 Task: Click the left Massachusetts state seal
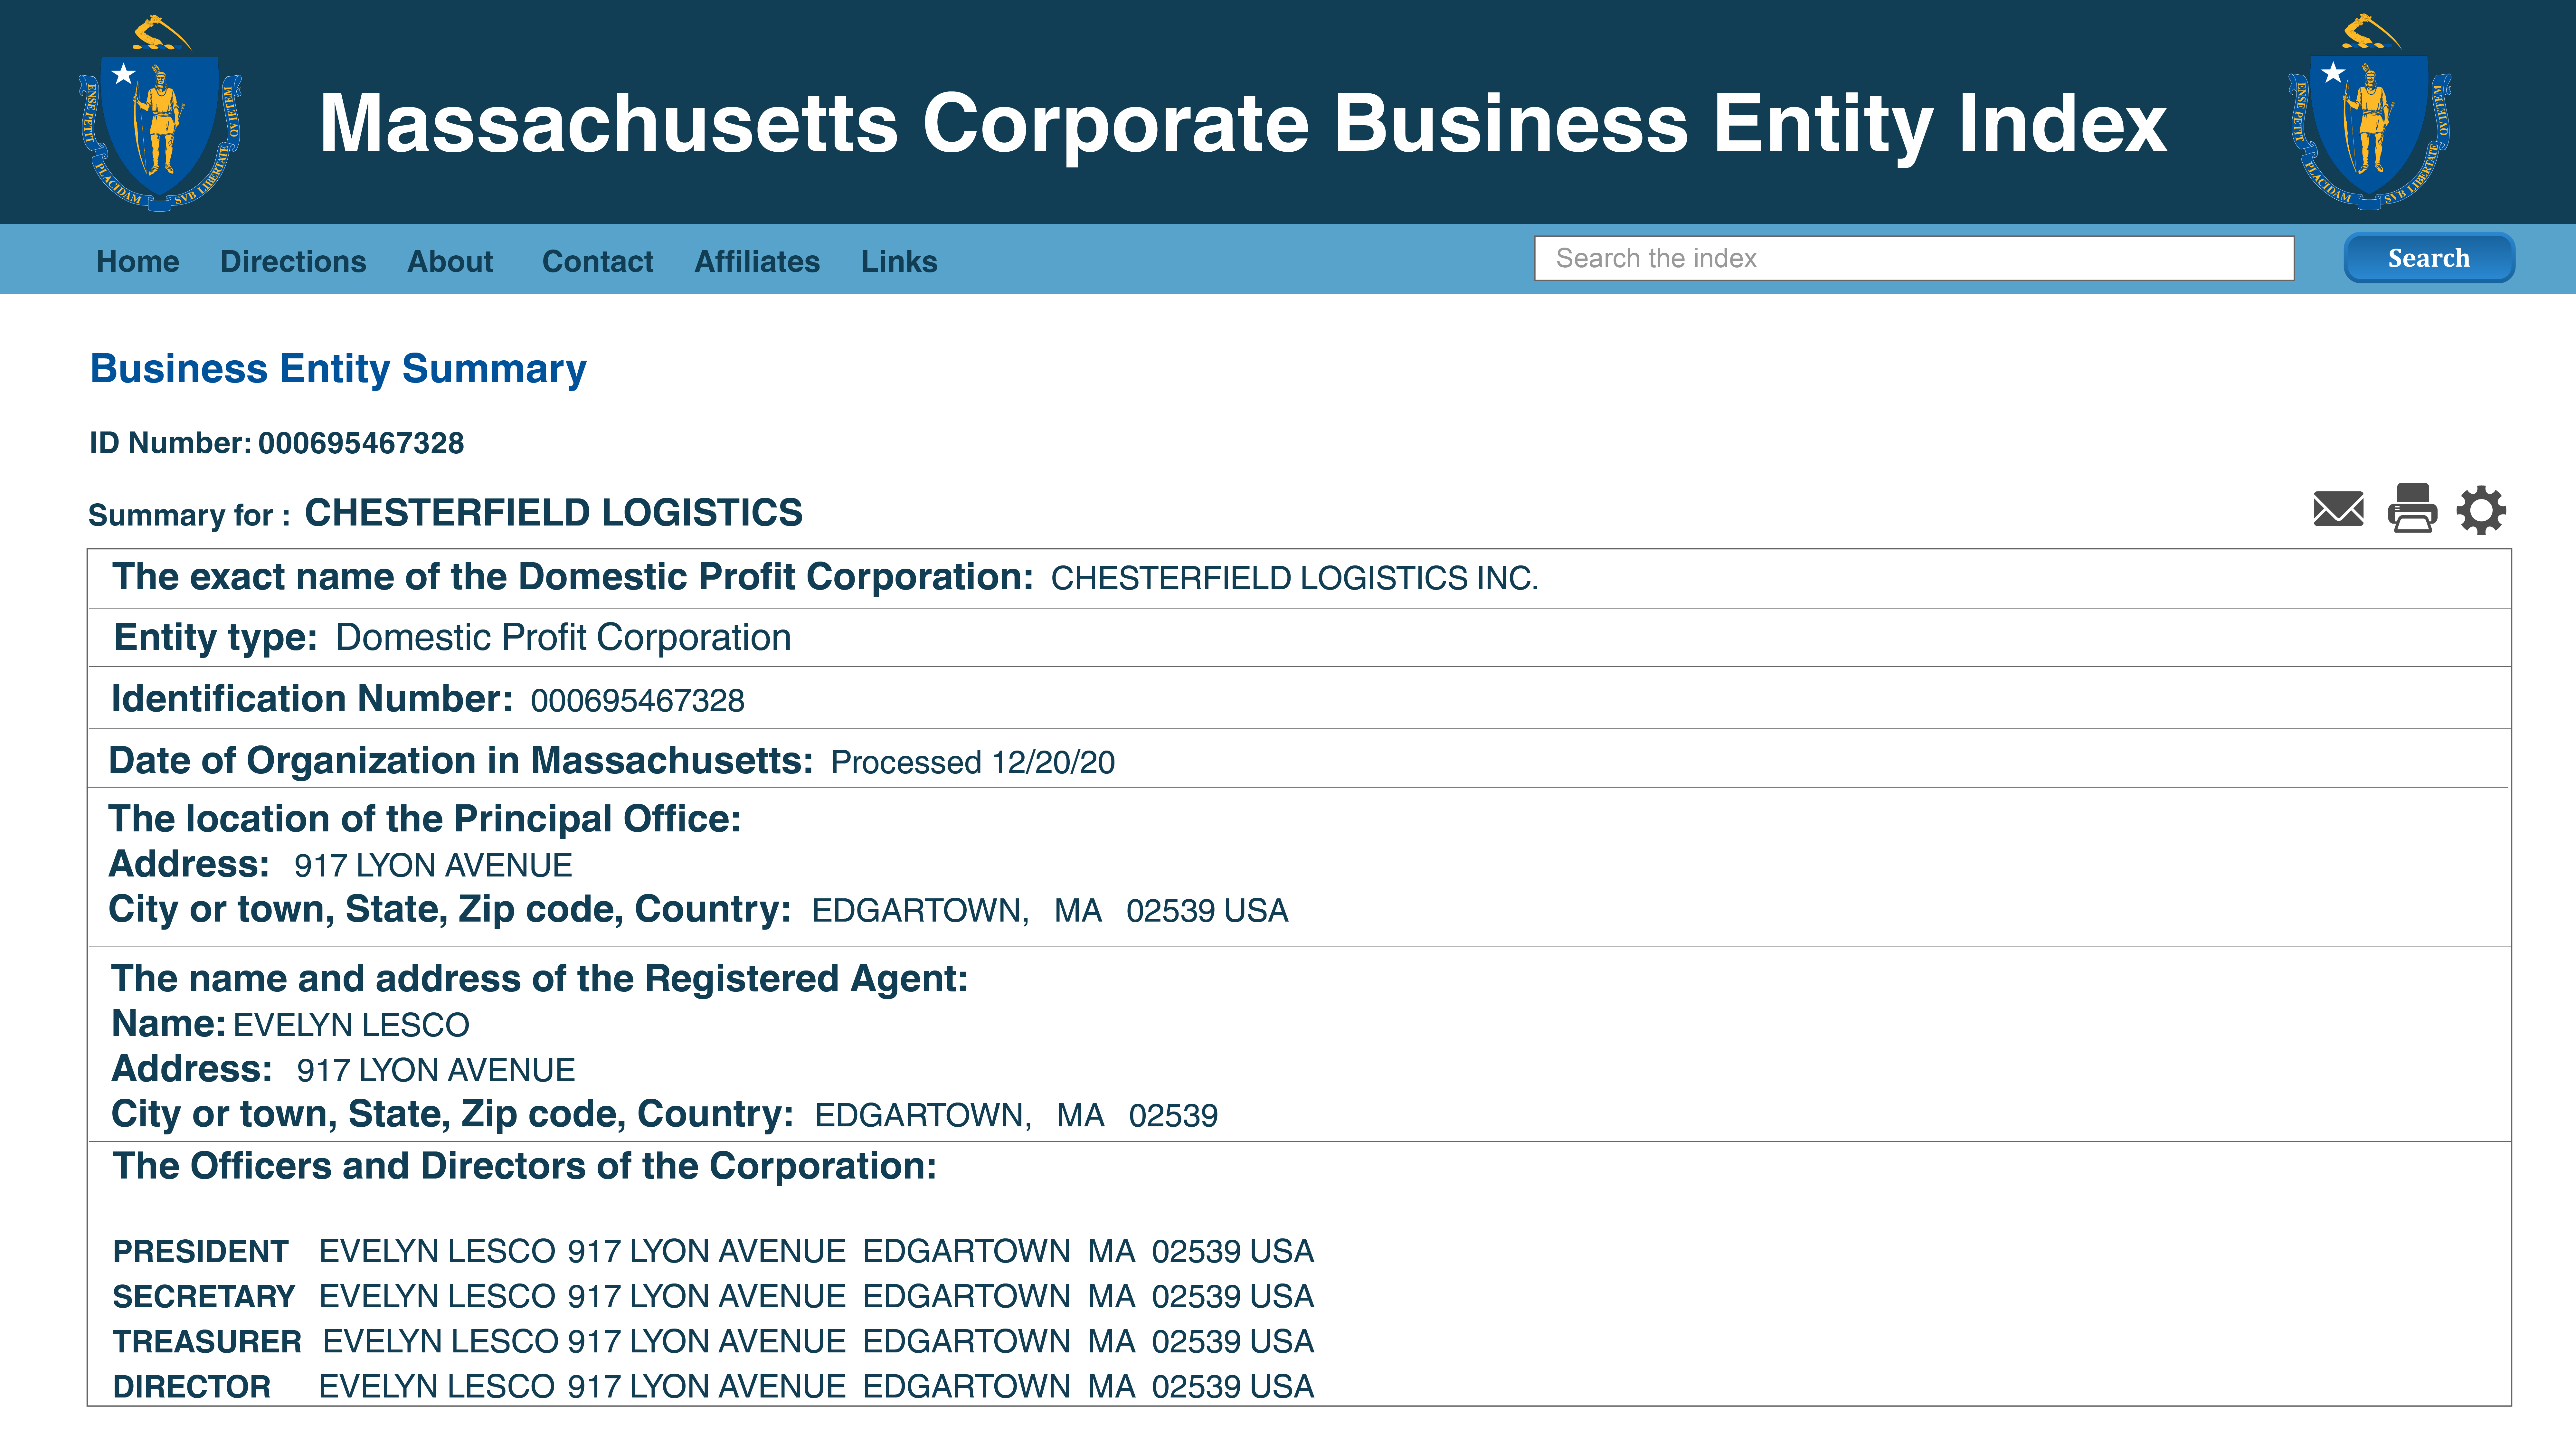(160, 113)
